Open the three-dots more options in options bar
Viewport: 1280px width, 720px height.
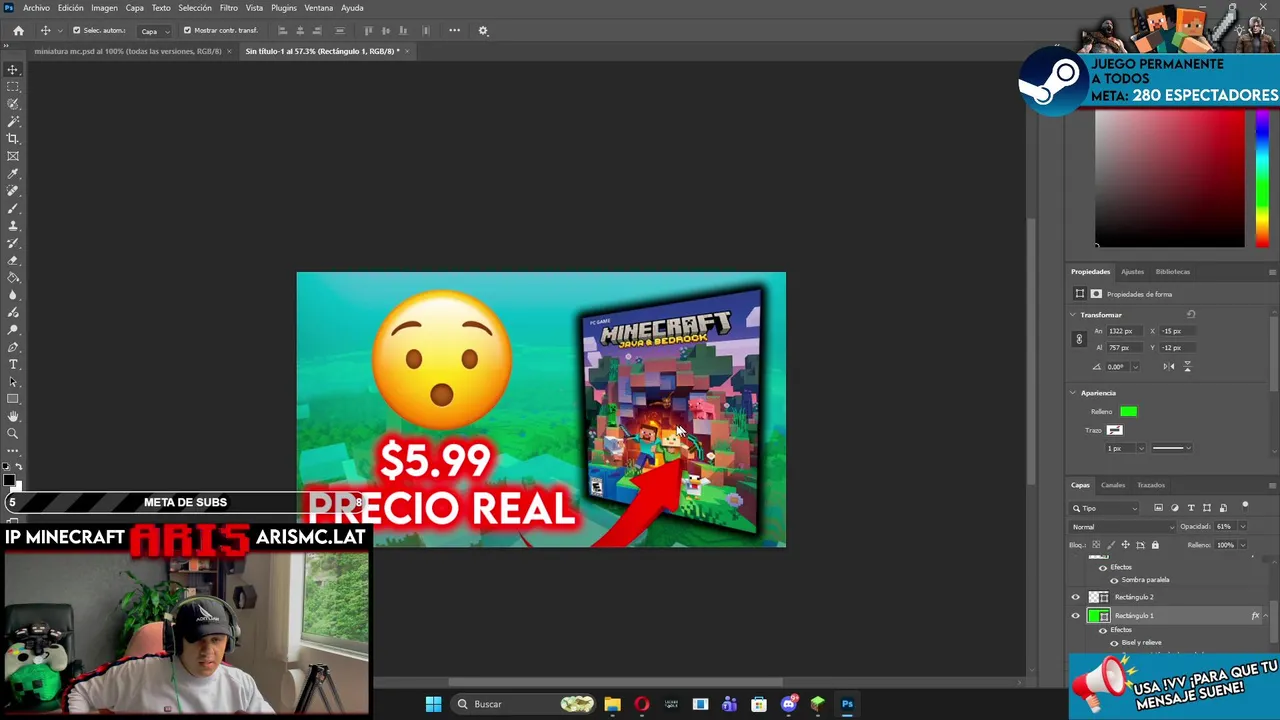coord(454,30)
